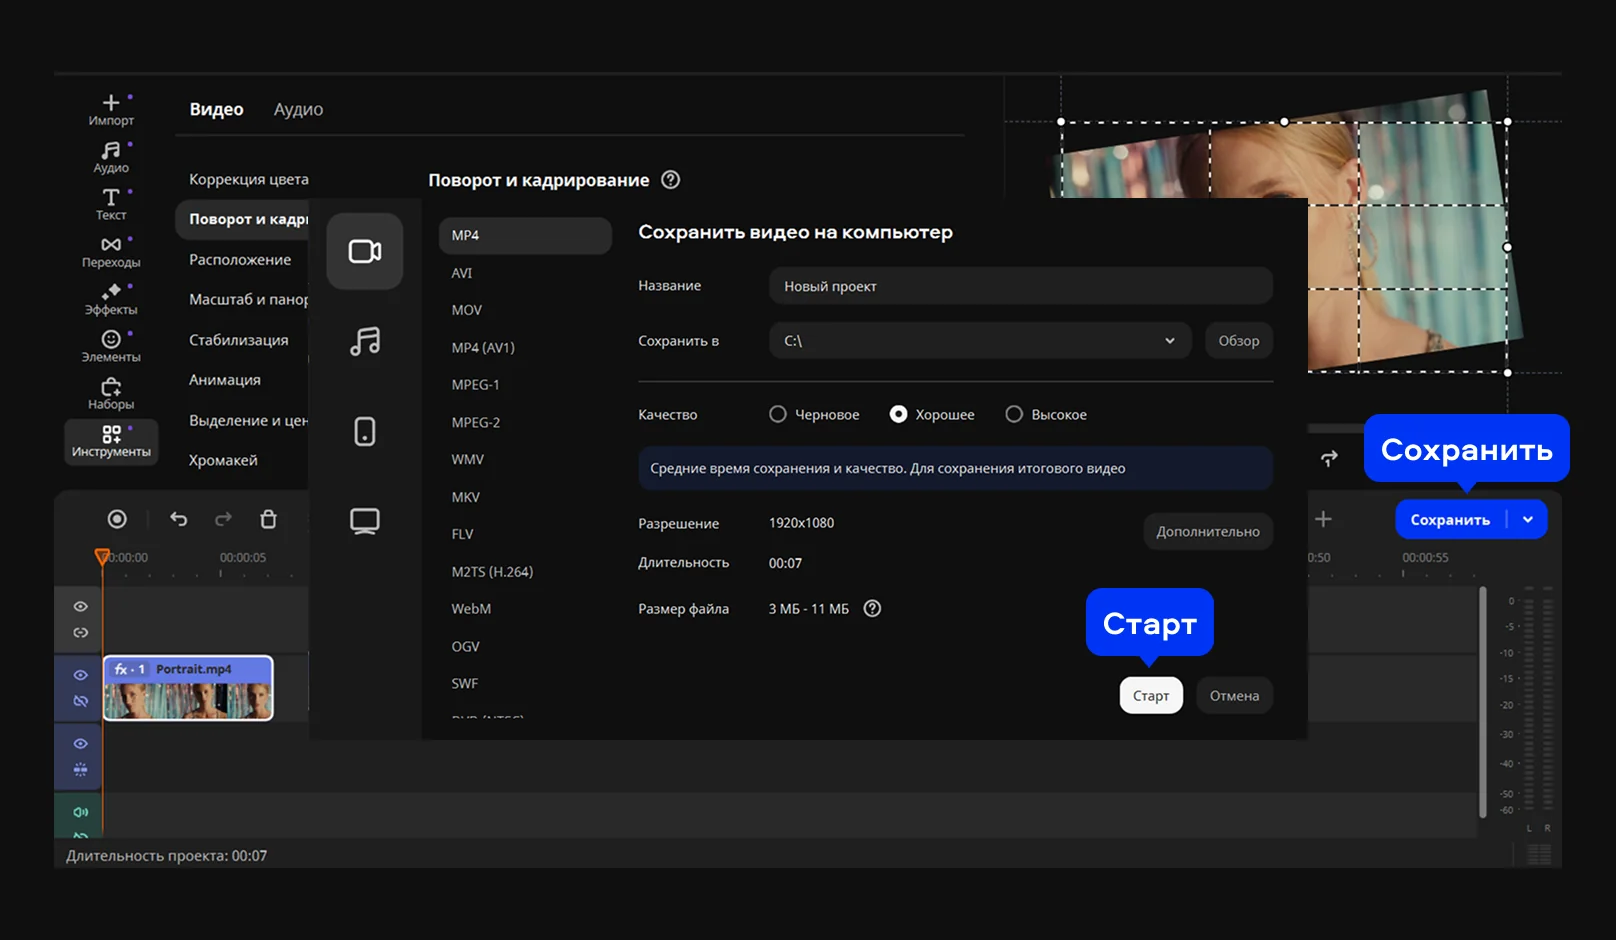Expand the Сохранить в folder dropdown

1169,341
